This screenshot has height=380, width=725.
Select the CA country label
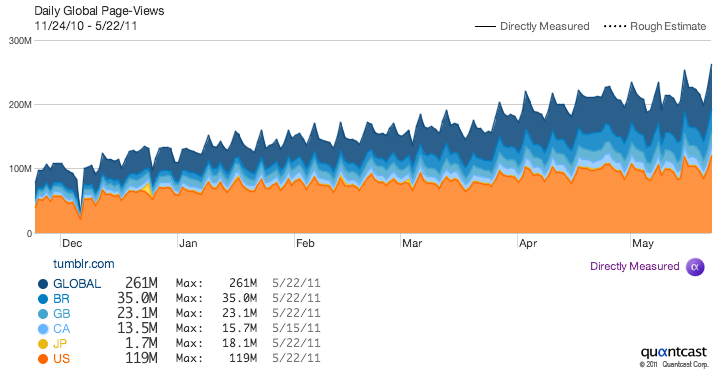click(61, 329)
